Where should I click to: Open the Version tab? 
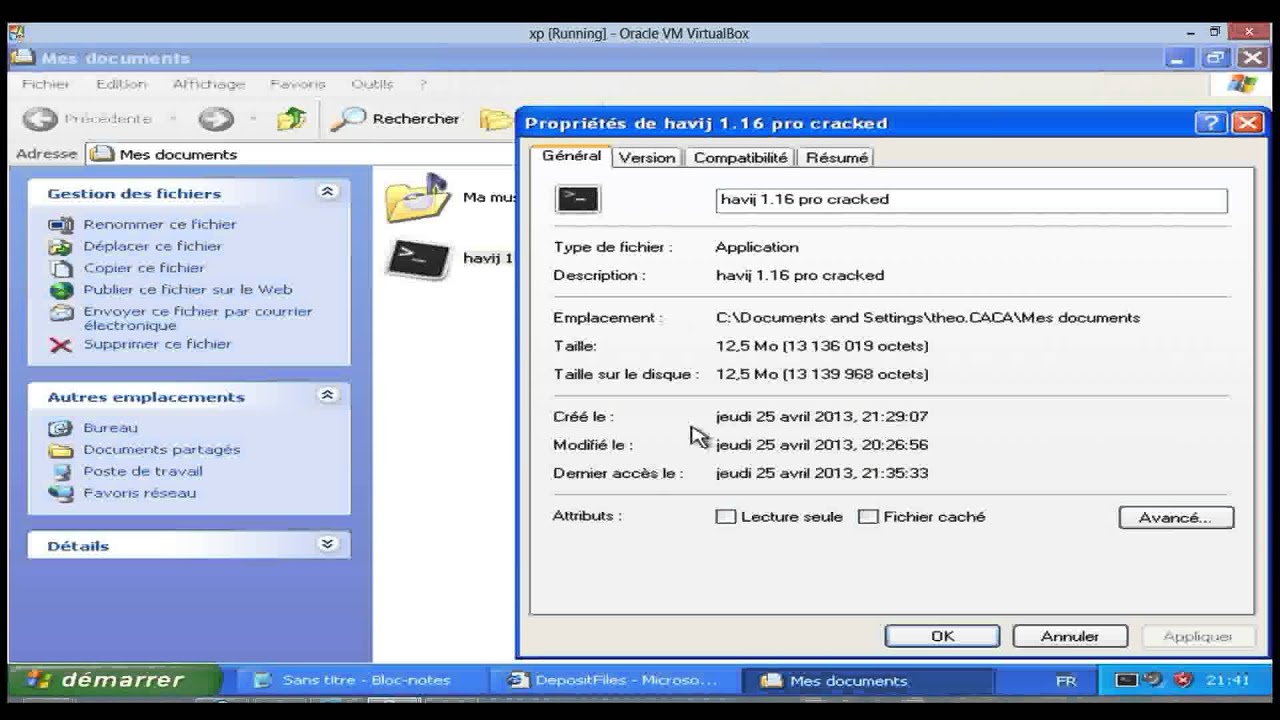pos(646,157)
